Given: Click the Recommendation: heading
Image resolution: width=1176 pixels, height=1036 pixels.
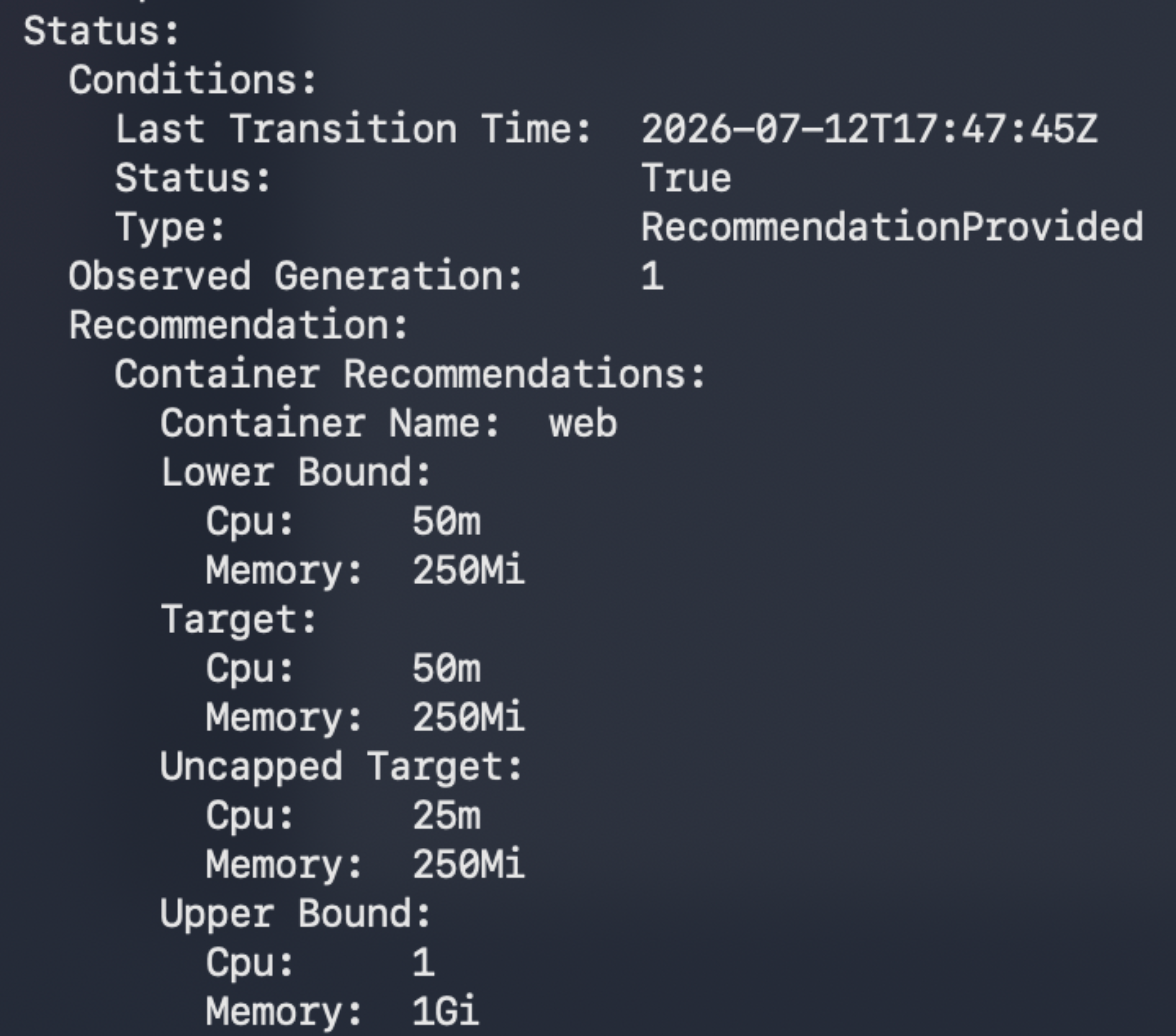Looking at the screenshot, I should pyautogui.click(x=238, y=326).
